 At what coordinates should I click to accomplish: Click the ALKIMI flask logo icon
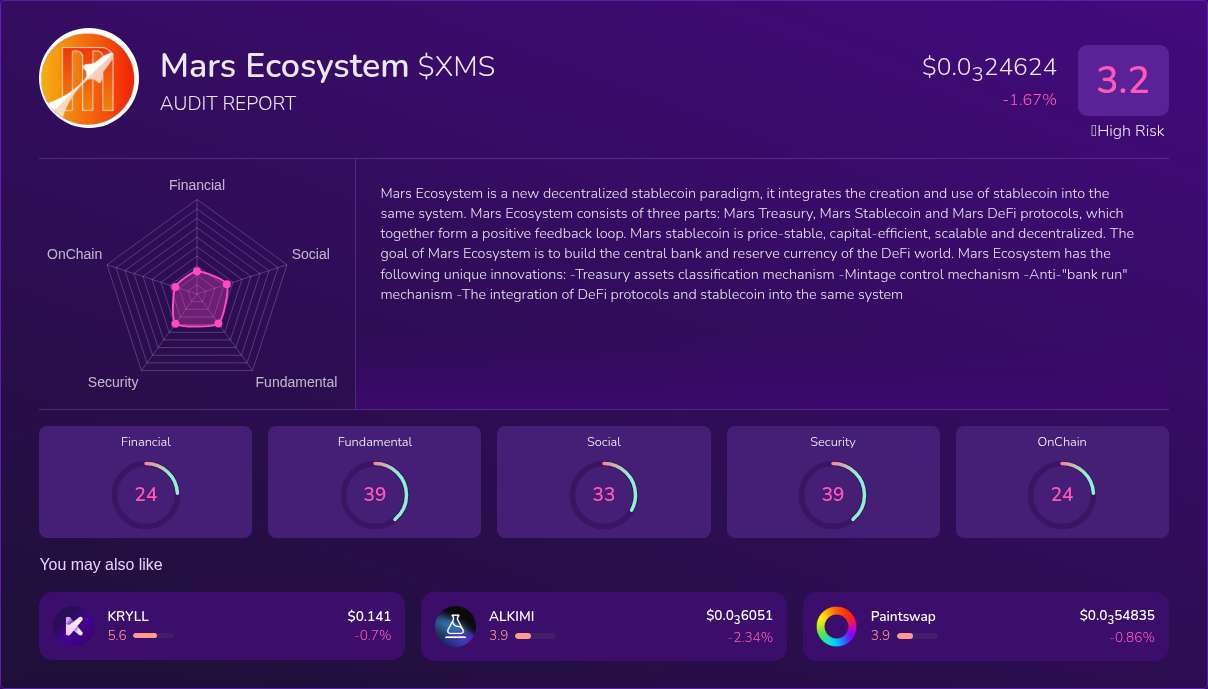(x=455, y=626)
